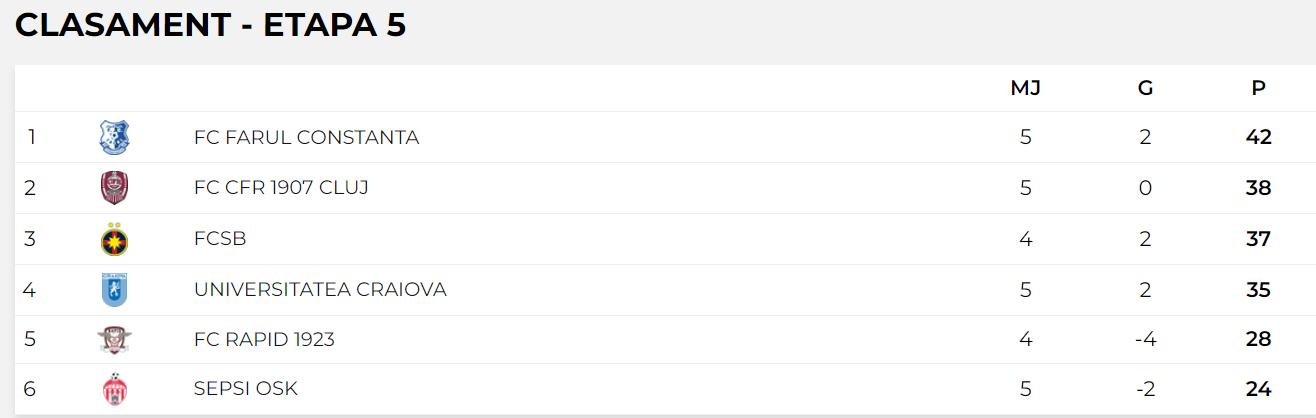Click the FC Farul Constanta club crest
Viewport: 1316px width, 418px height.
tap(114, 137)
